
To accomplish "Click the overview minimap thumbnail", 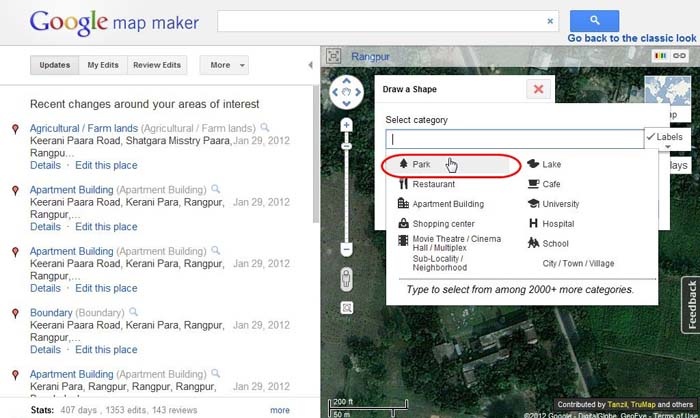I will click(667, 90).
